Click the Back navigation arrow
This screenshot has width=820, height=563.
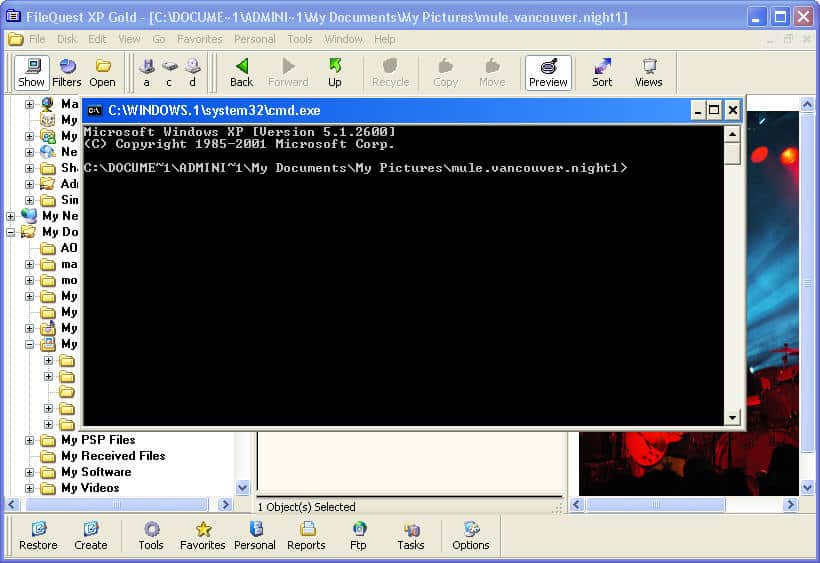[241, 72]
